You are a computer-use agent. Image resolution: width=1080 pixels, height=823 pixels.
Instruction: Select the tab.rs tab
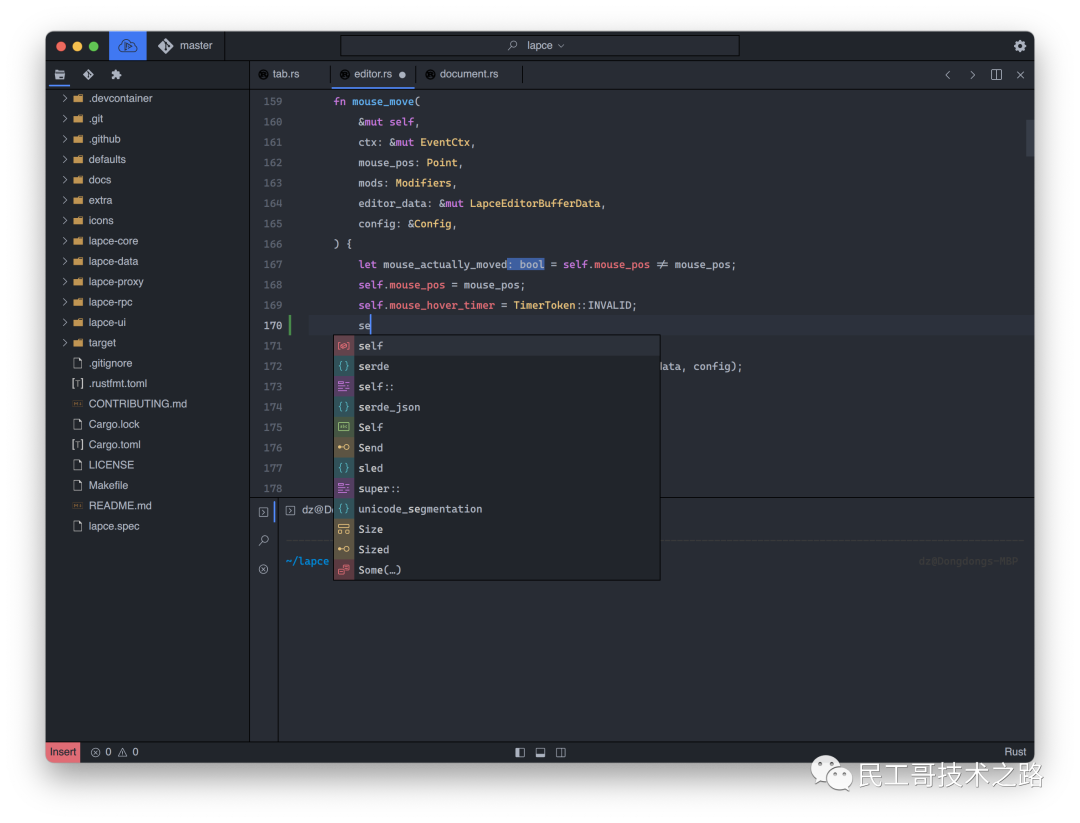(x=287, y=74)
